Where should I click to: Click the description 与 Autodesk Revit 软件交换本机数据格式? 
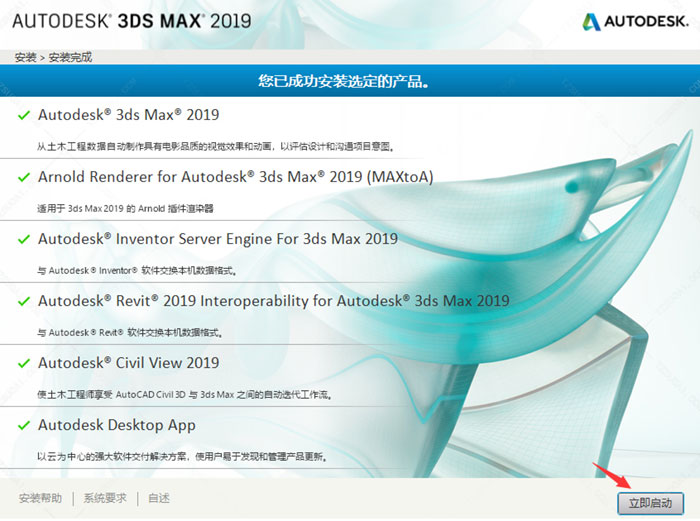click(129, 333)
